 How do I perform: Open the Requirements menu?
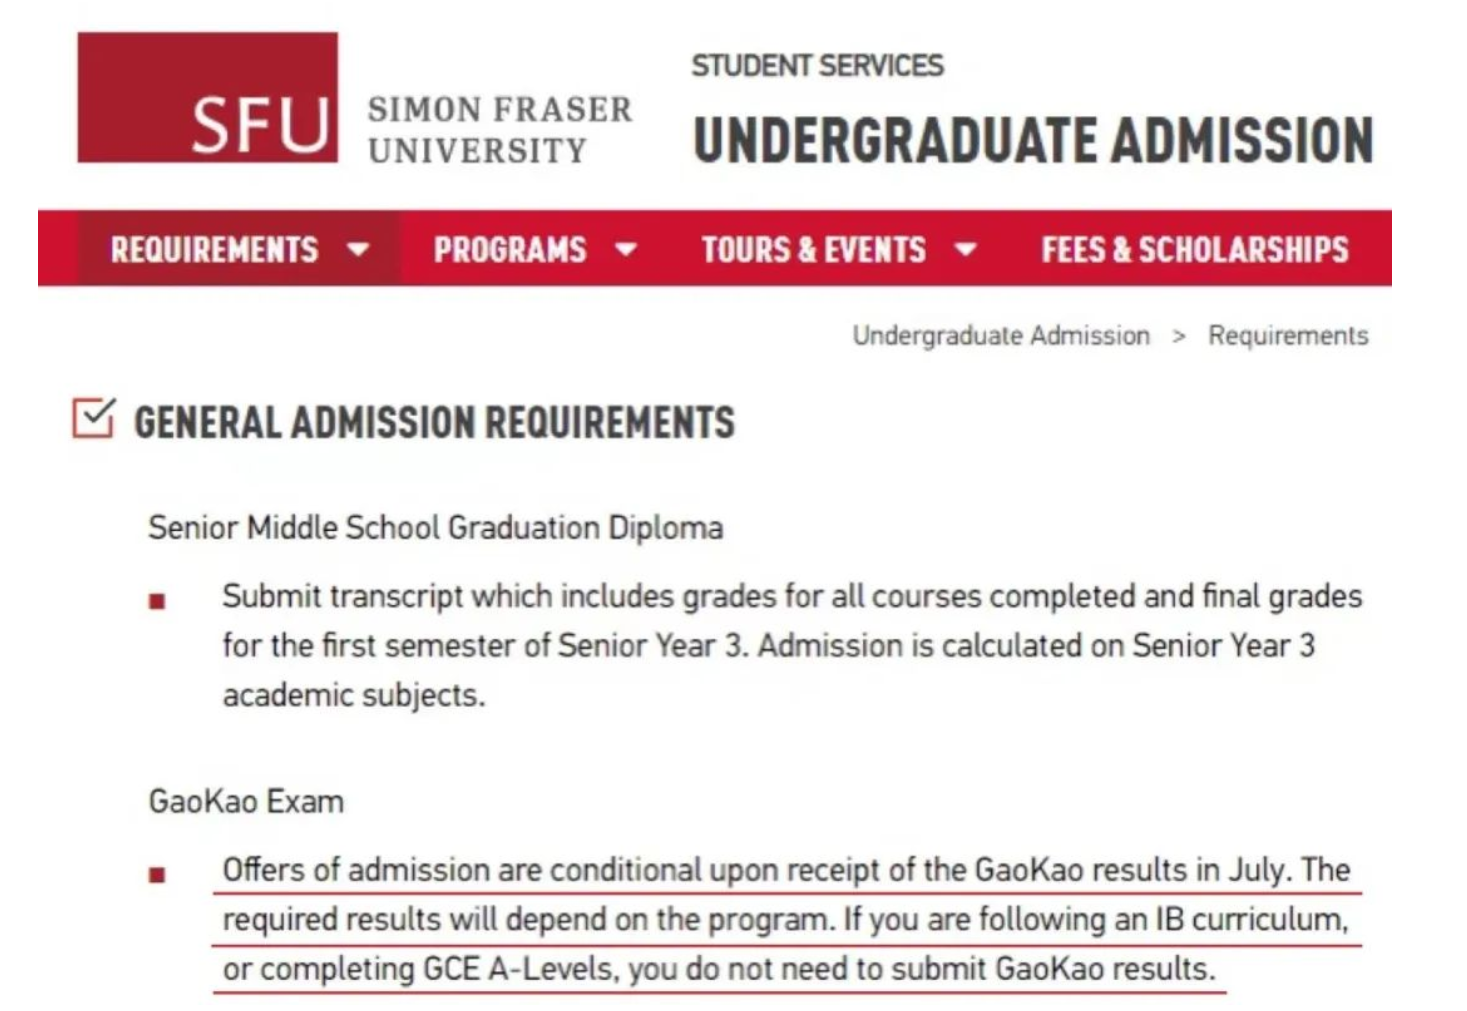click(x=214, y=250)
